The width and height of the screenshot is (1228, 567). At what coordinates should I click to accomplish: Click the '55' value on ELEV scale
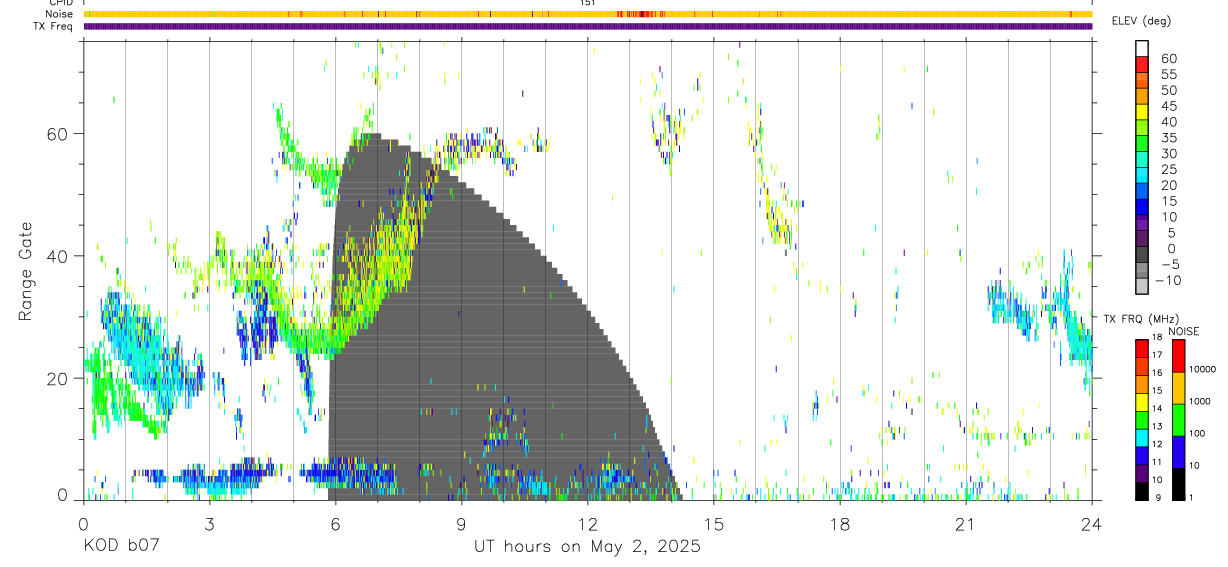1168,75
